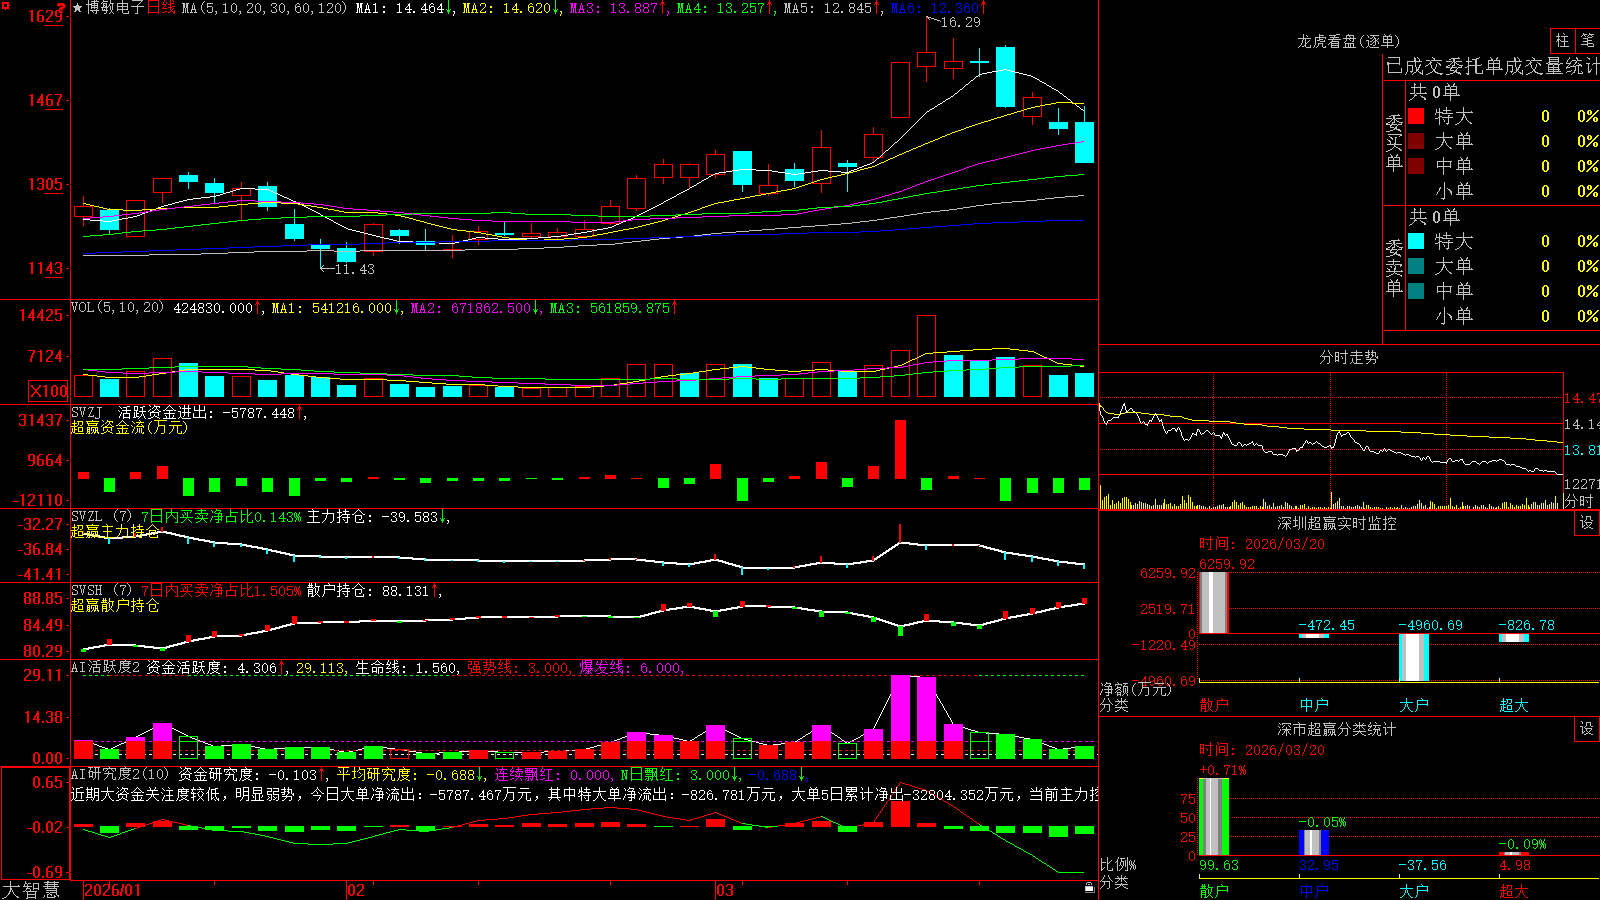Image resolution: width=1600 pixels, height=900 pixels.
Task: Click the red question mark icon top-left
Action: (62, 9)
